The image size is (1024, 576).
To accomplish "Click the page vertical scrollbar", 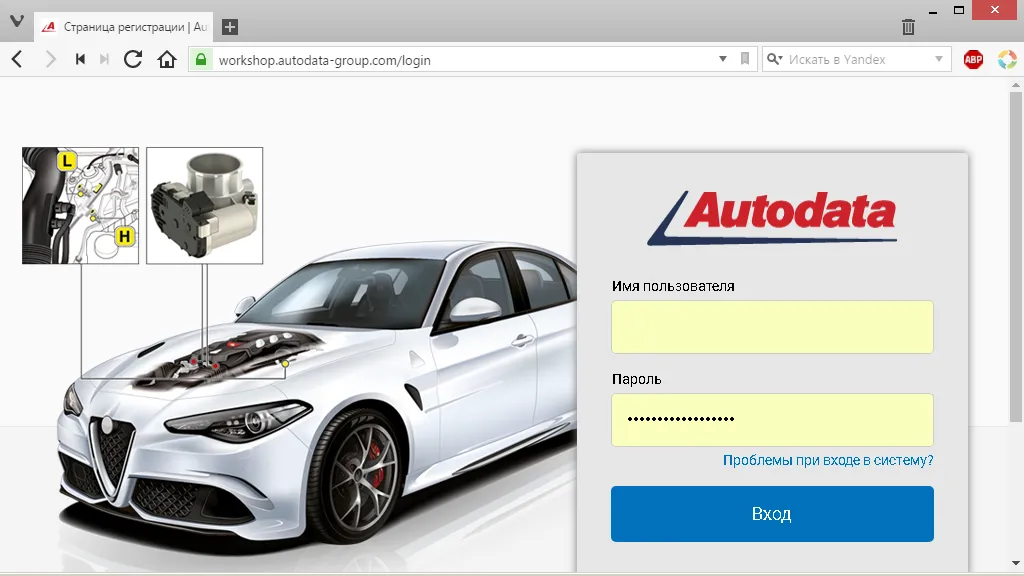I will pyautogui.click(x=1016, y=257).
